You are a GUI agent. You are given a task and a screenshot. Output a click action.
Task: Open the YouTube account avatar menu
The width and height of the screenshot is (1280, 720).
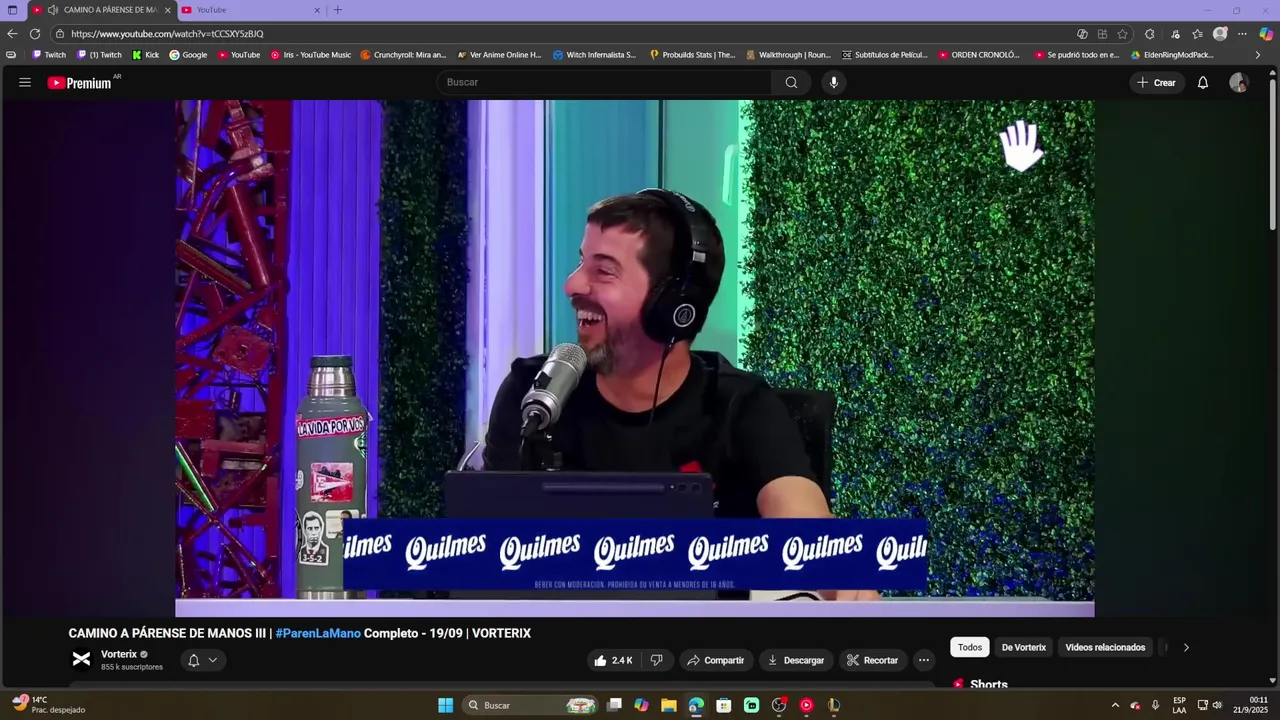pos(1238,83)
